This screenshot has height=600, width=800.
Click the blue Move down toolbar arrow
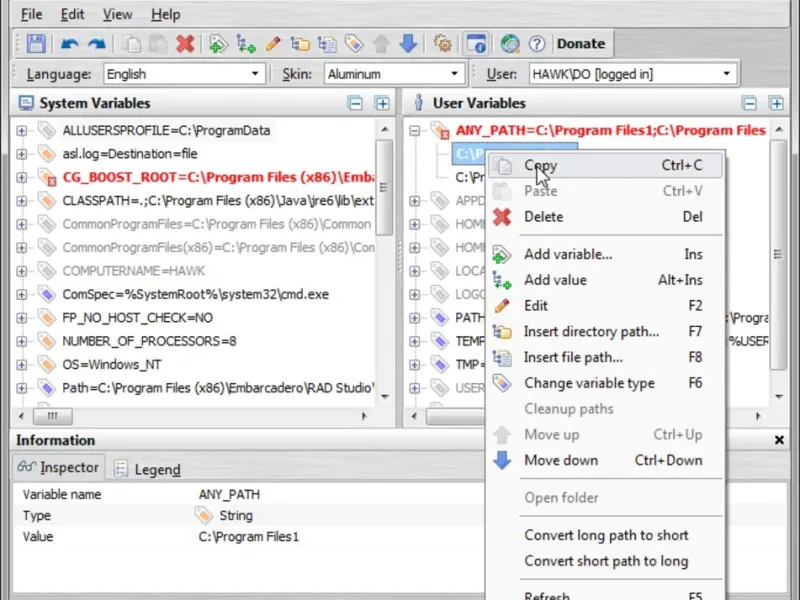(408, 44)
